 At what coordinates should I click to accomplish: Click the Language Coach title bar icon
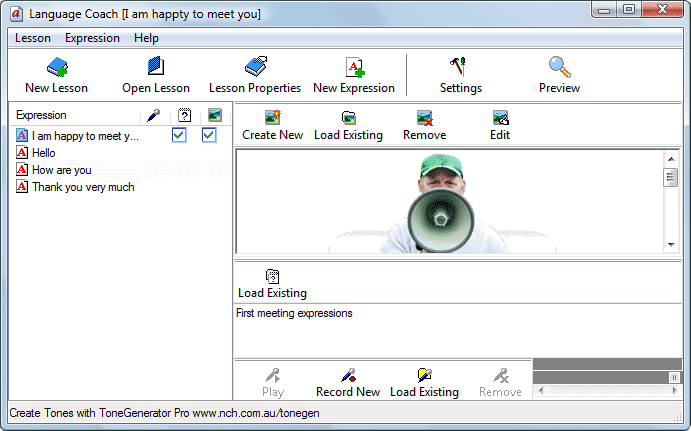point(17,14)
